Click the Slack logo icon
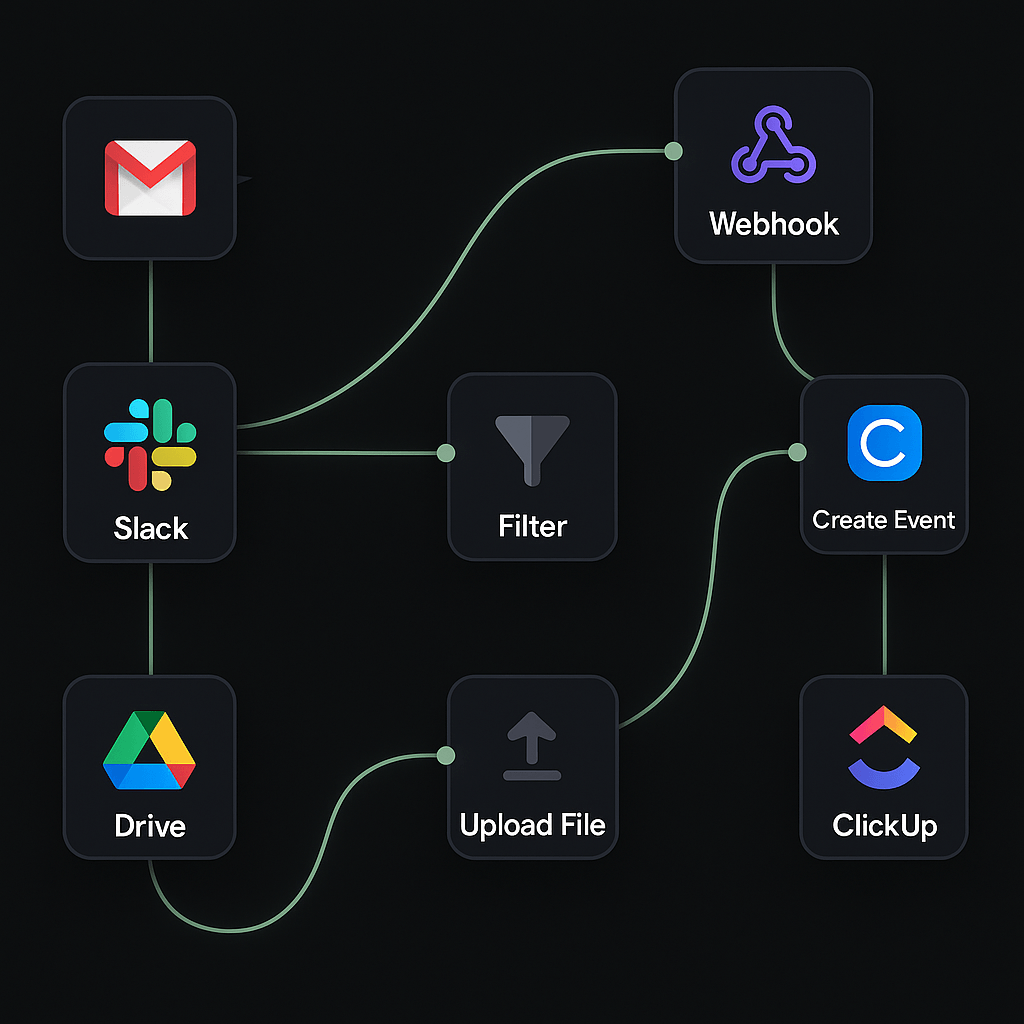This screenshot has width=1024, height=1024. tap(150, 445)
